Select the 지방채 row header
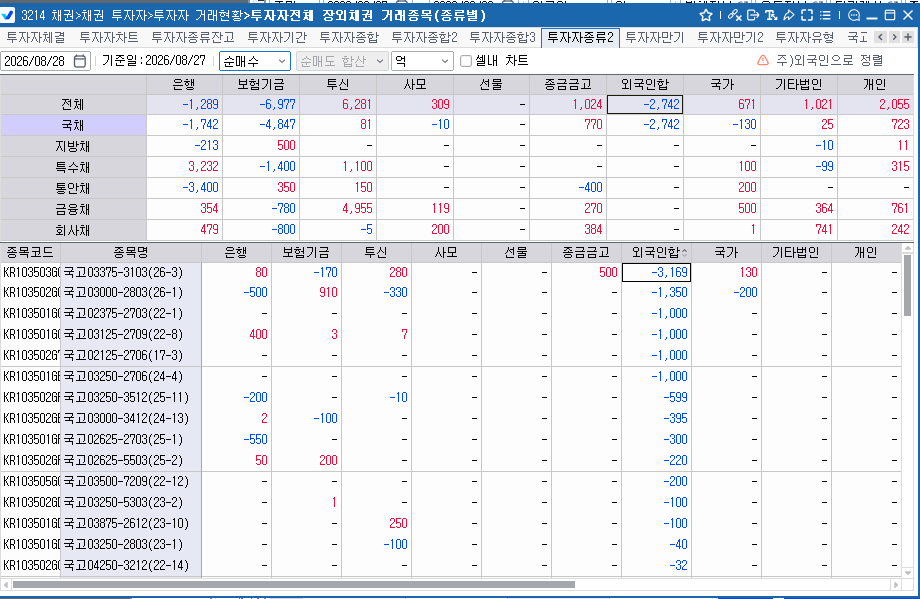Image resolution: width=920 pixels, height=599 pixels. pyautogui.click(x=73, y=146)
